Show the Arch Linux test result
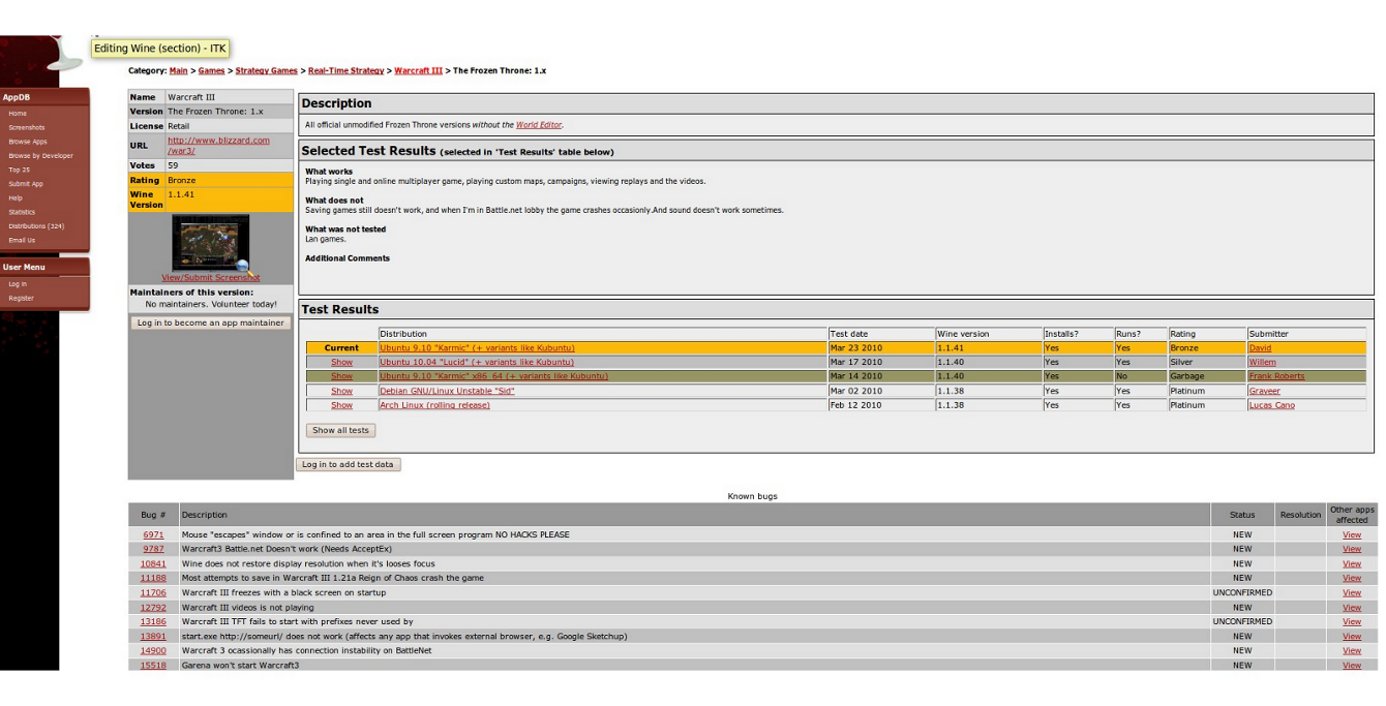This screenshot has height=706, width=1386. click(x=342, y=405)
